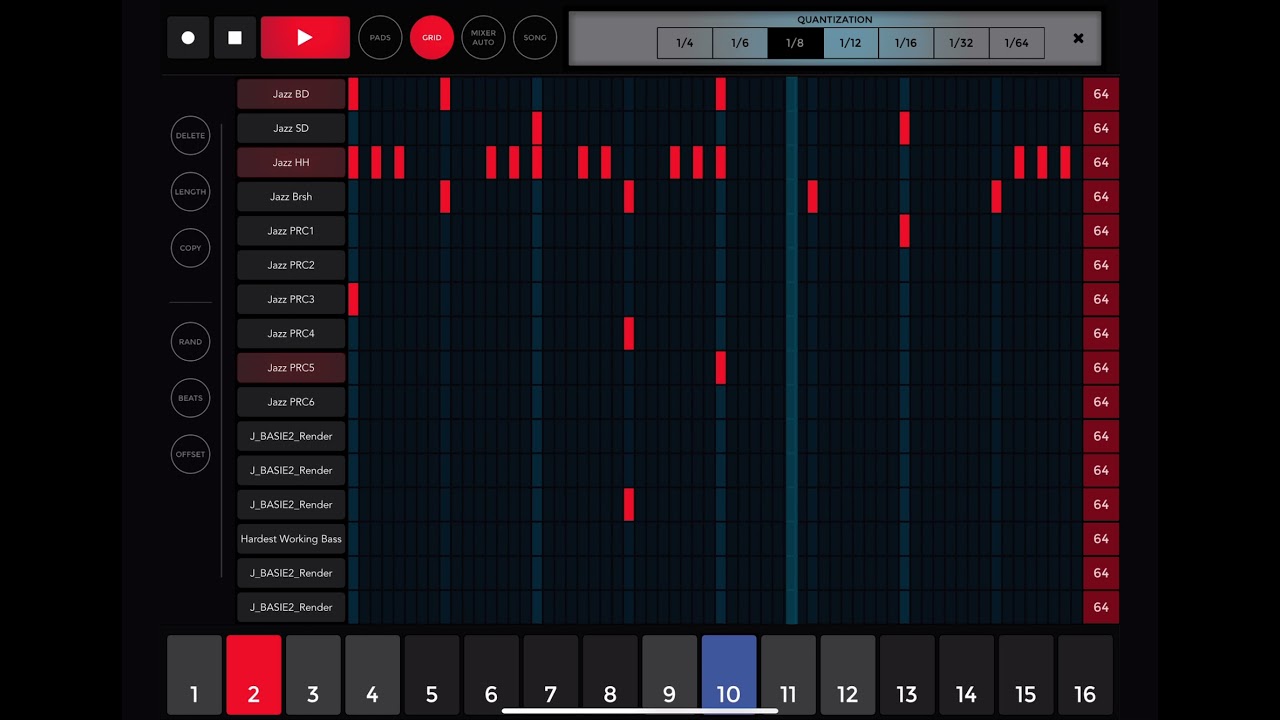Select the Jazz HH track
The width and height of the screenshot is (1280, 720).
click(291, 162)
